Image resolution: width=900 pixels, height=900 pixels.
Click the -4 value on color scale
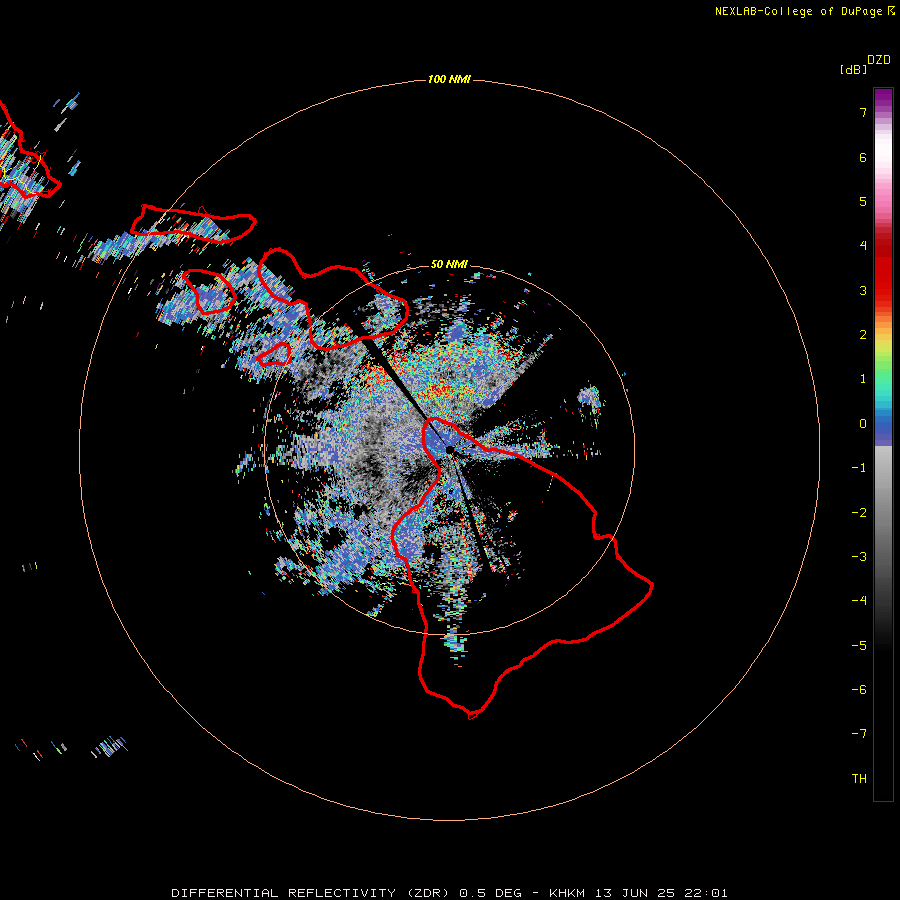859,601
